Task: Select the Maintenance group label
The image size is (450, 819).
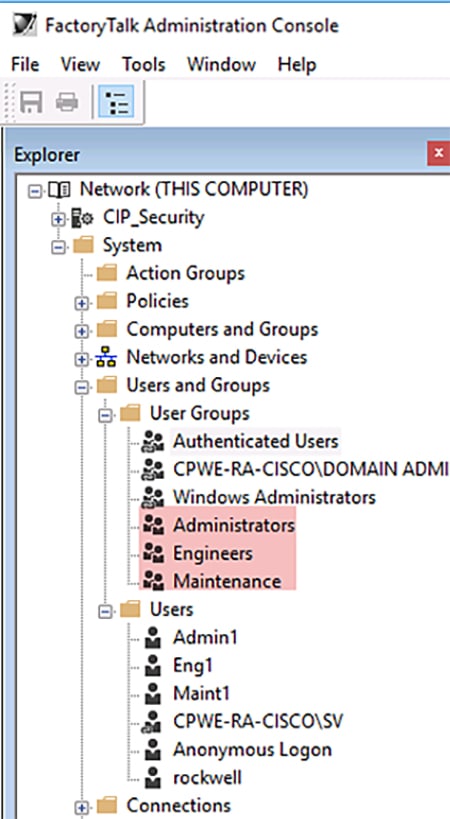Action: (227, 581)
